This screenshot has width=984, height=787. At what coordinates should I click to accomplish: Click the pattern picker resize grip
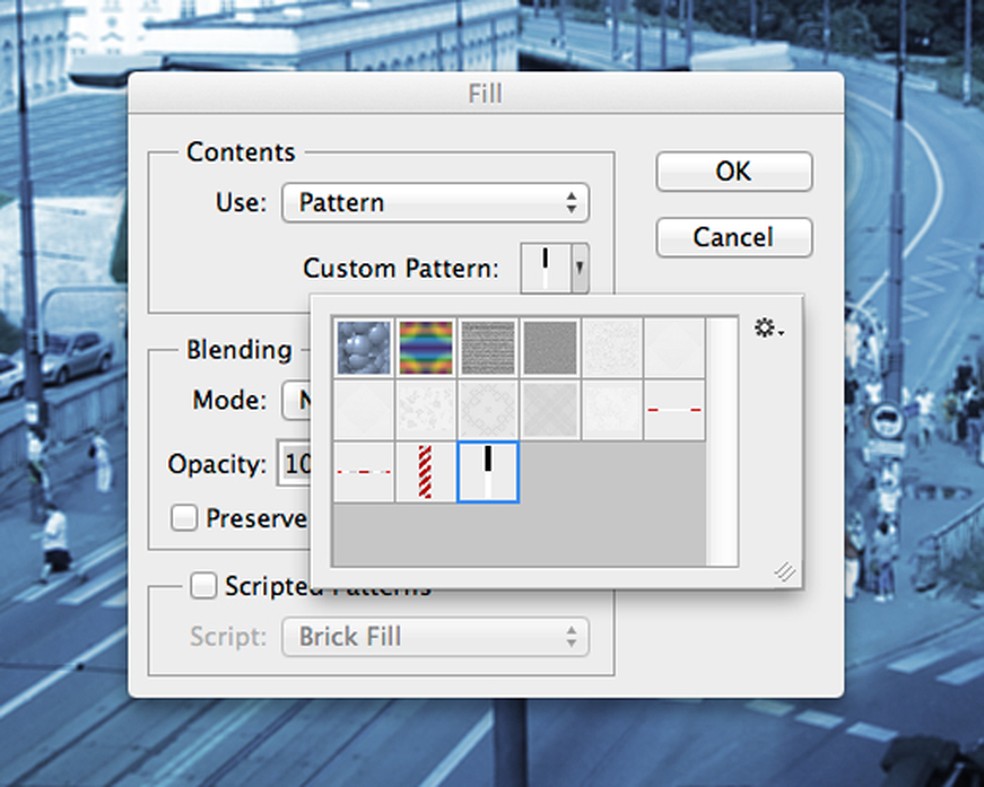pyautogui.click(x=785, y=572)
